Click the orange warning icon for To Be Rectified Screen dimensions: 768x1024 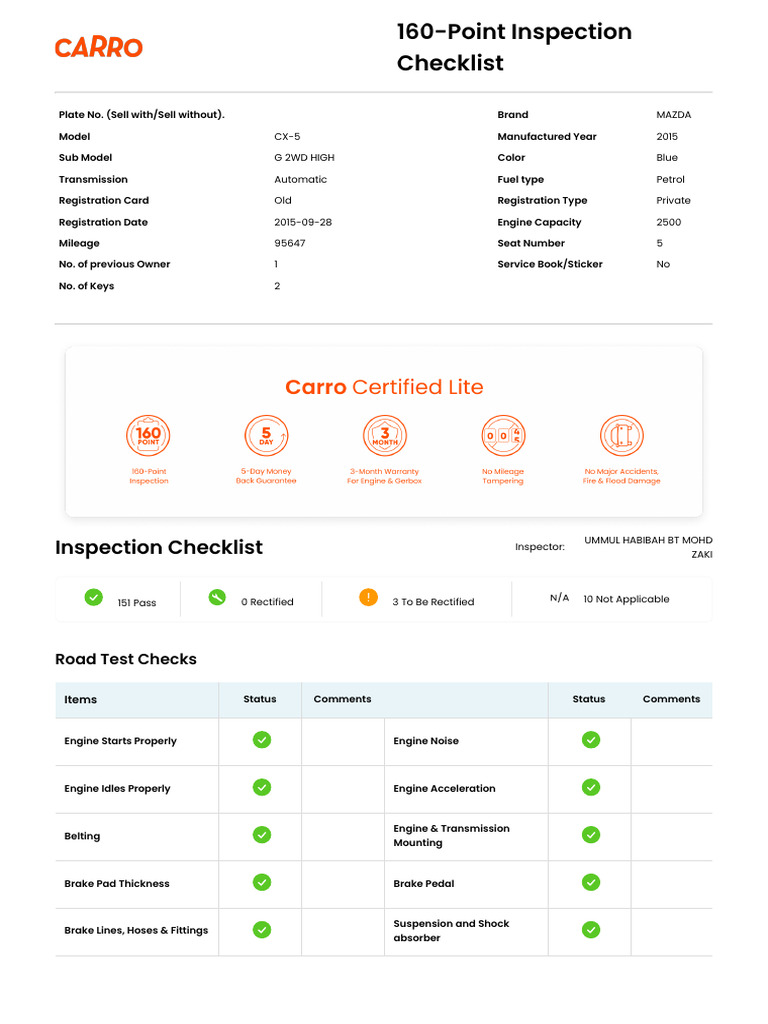pos(368,597)
